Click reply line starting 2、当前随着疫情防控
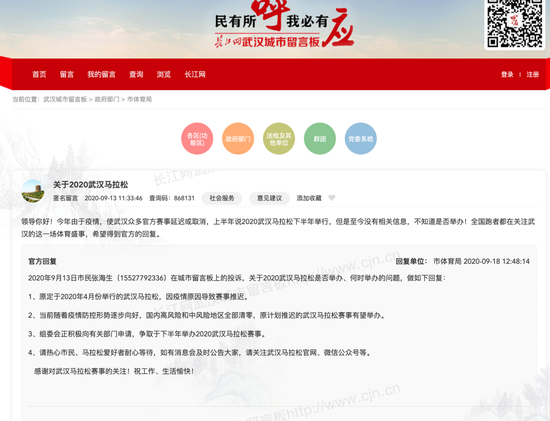 pos(207,315)
